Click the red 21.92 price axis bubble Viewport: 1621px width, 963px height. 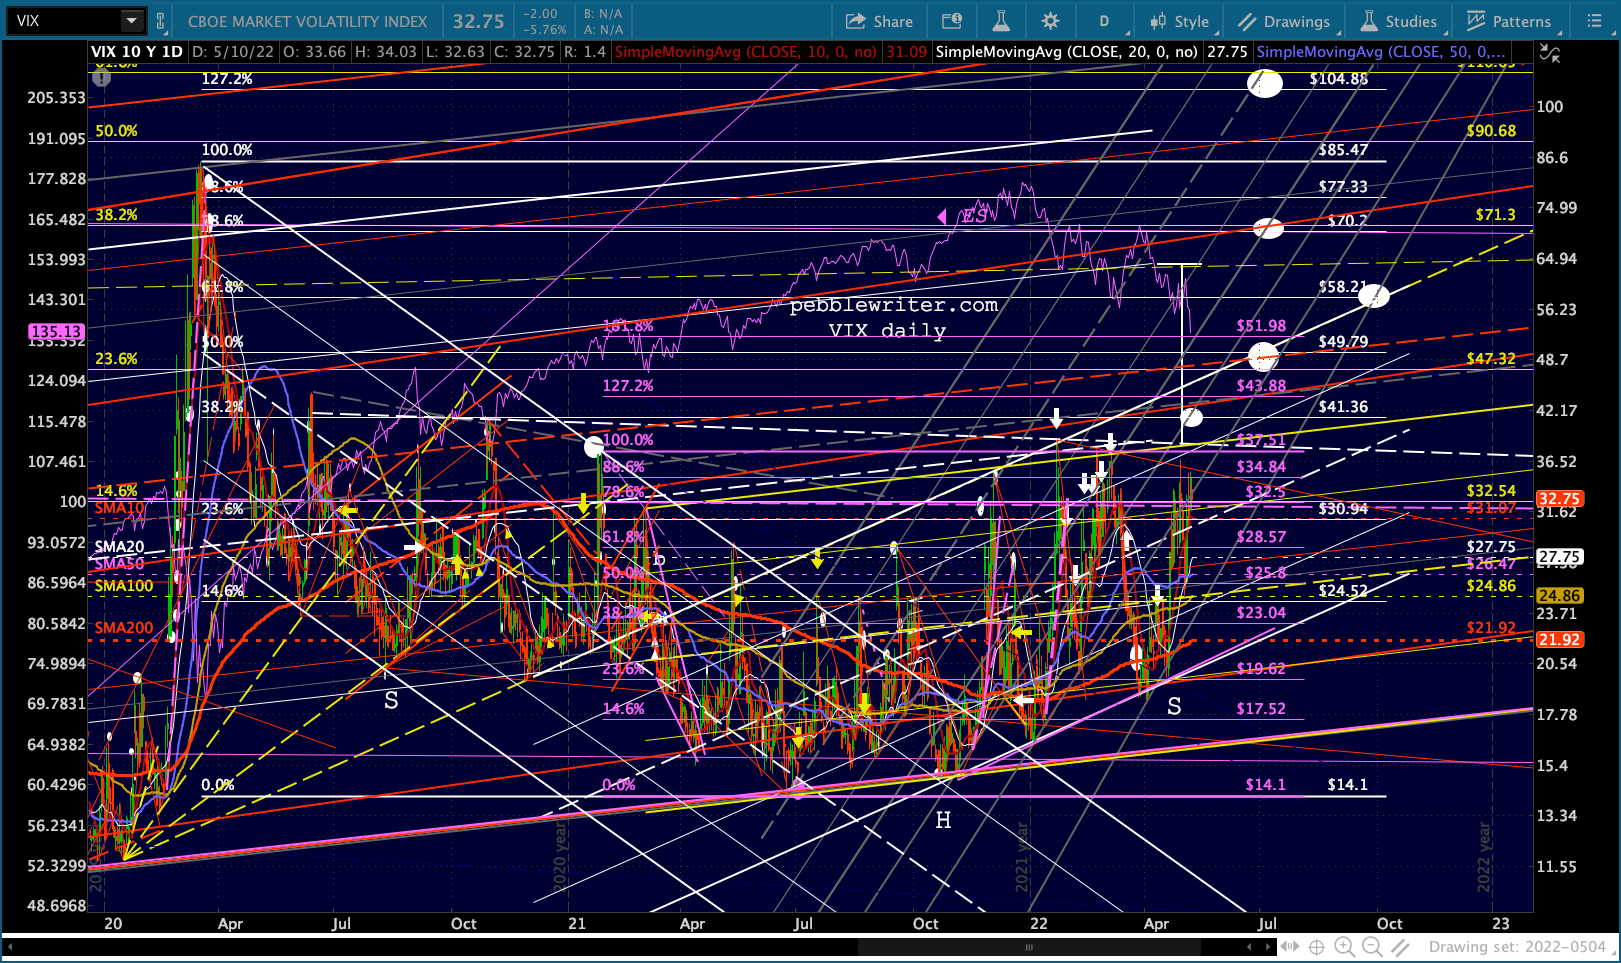tap(1559, 640)
